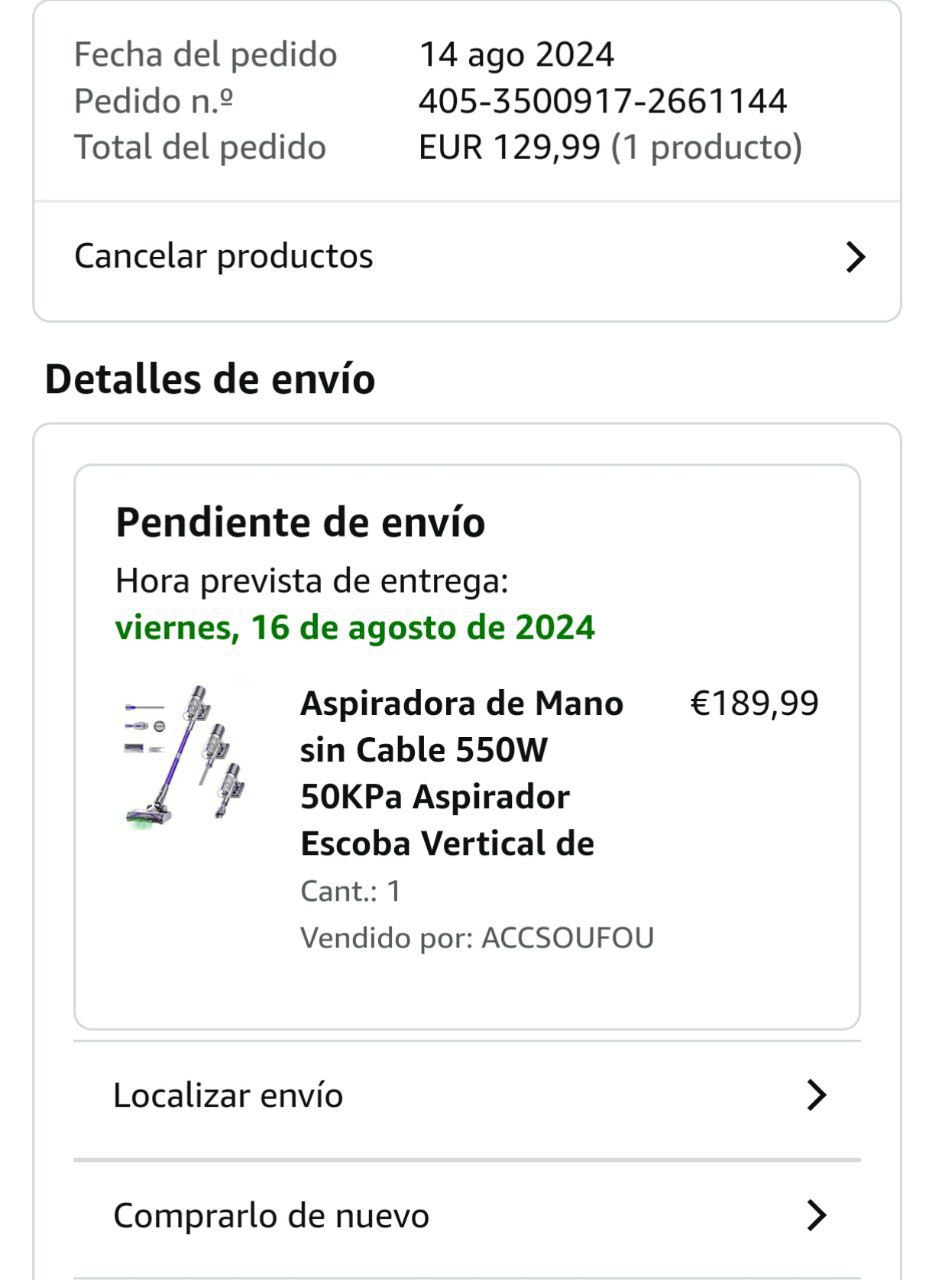The width and height of the screenshot is (932, 1280).
Task: Click the Pedido n.º label
Action: click(154, 101)
